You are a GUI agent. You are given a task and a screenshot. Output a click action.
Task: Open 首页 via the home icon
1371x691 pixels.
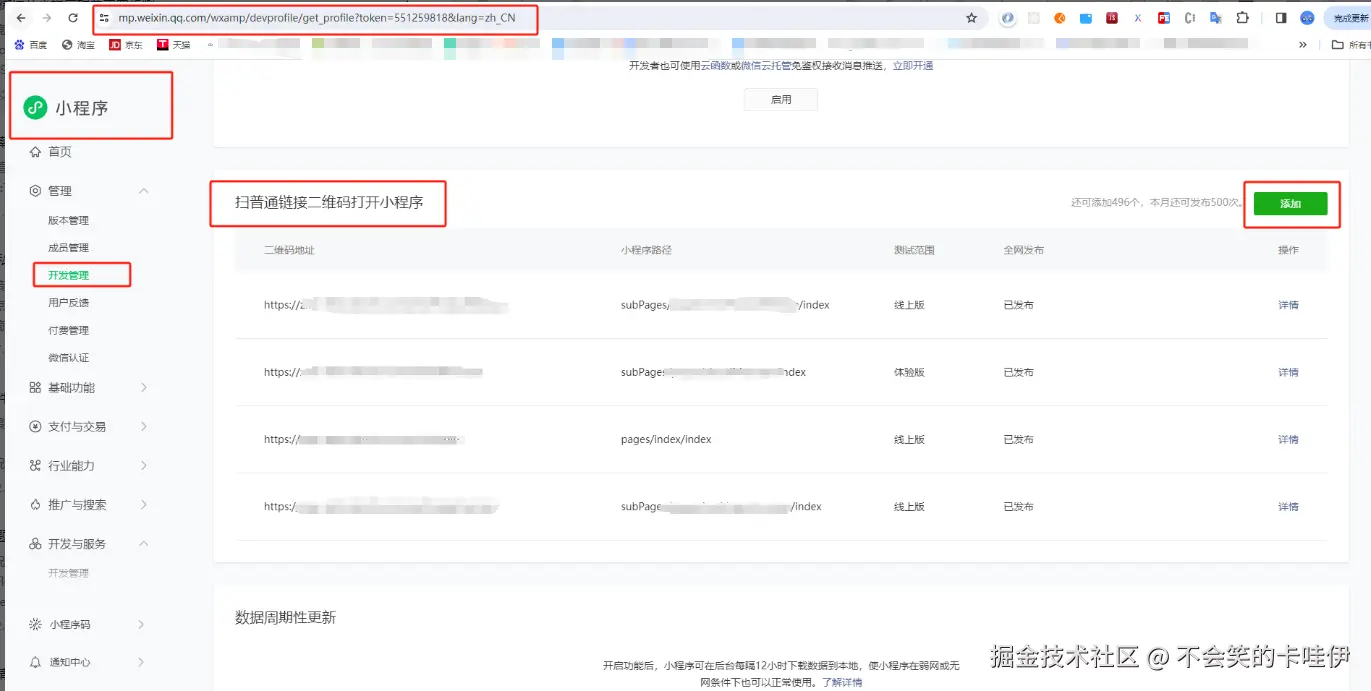point(35,152)
